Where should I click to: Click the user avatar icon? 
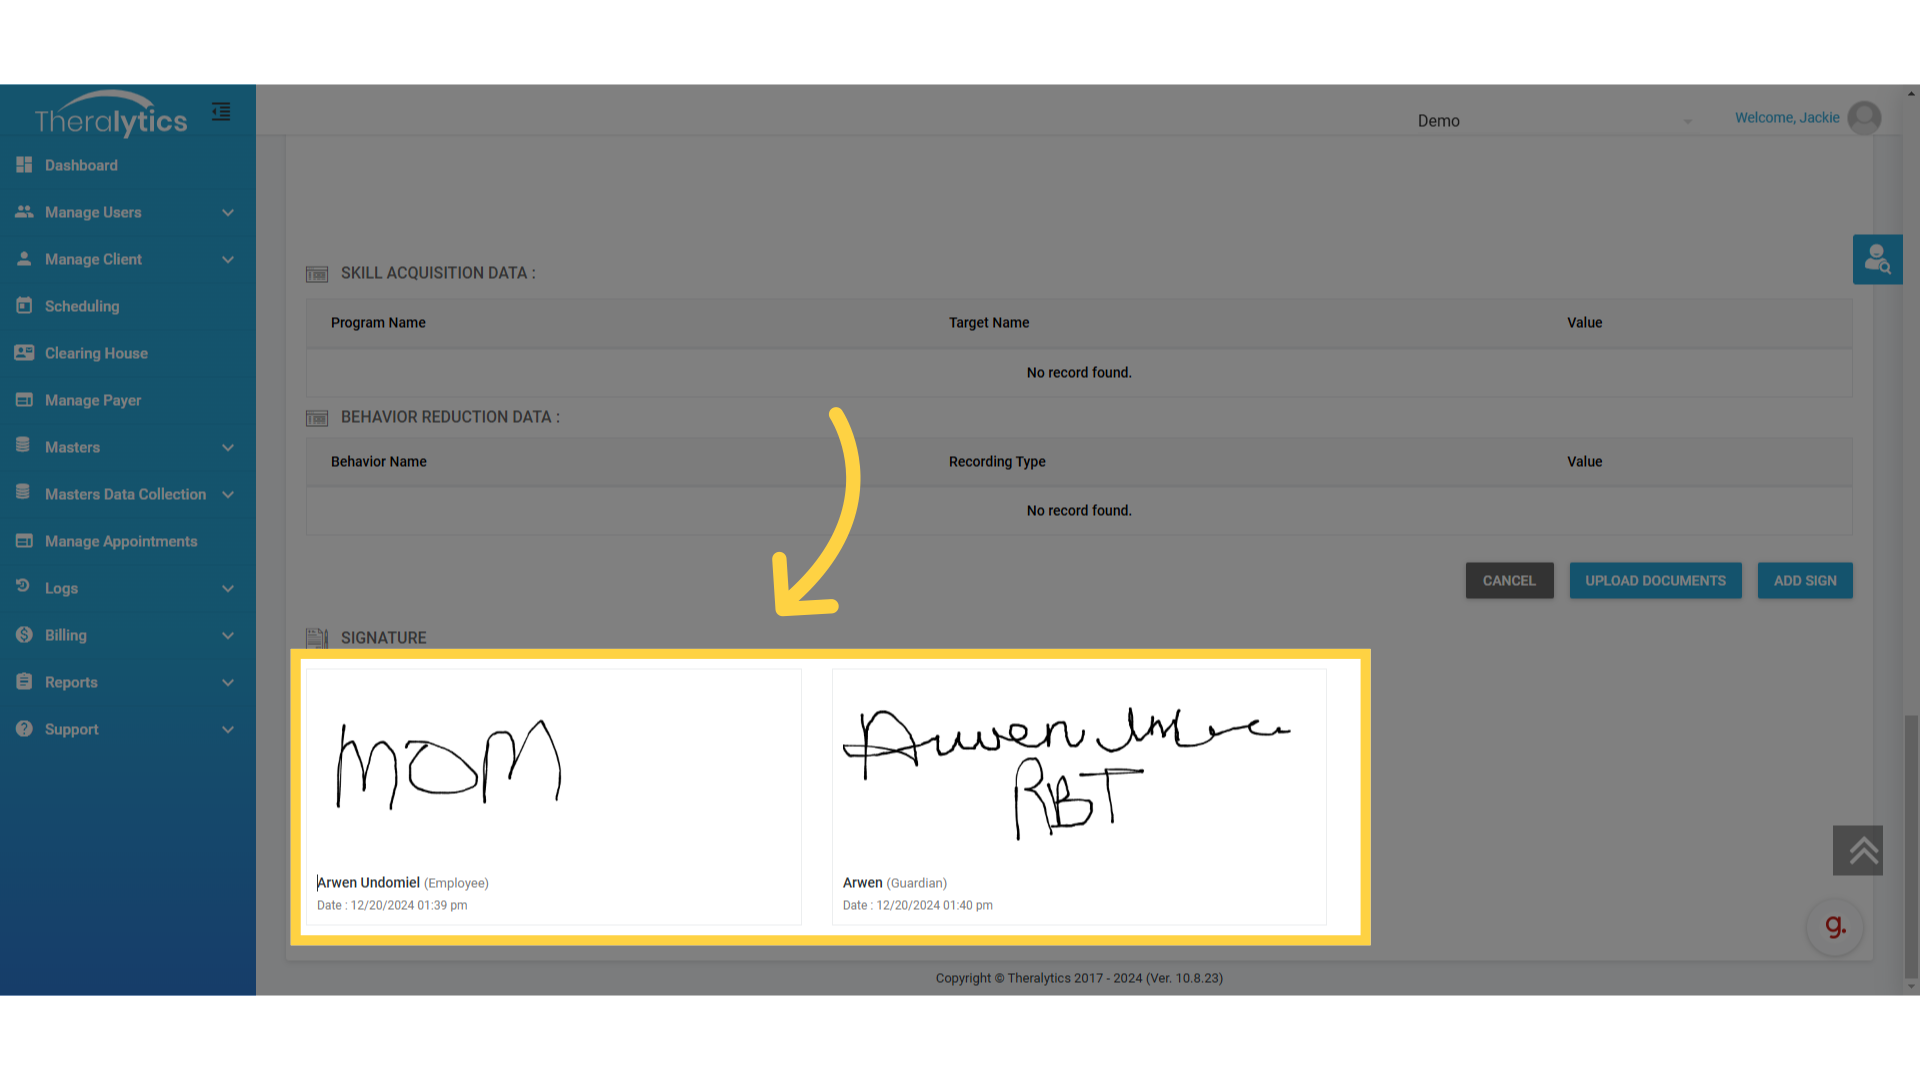point(1864,118)
